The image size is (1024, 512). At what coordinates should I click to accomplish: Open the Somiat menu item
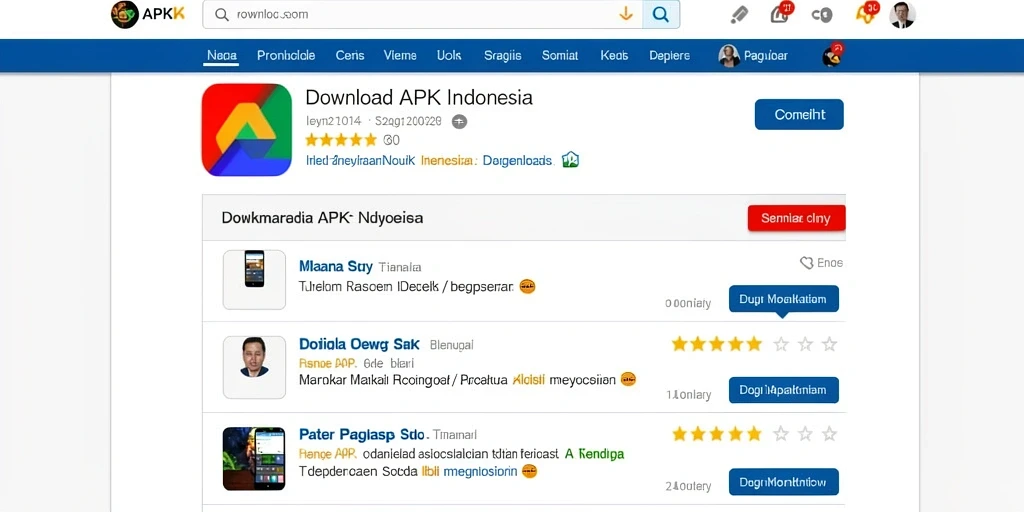coord(560,56)
